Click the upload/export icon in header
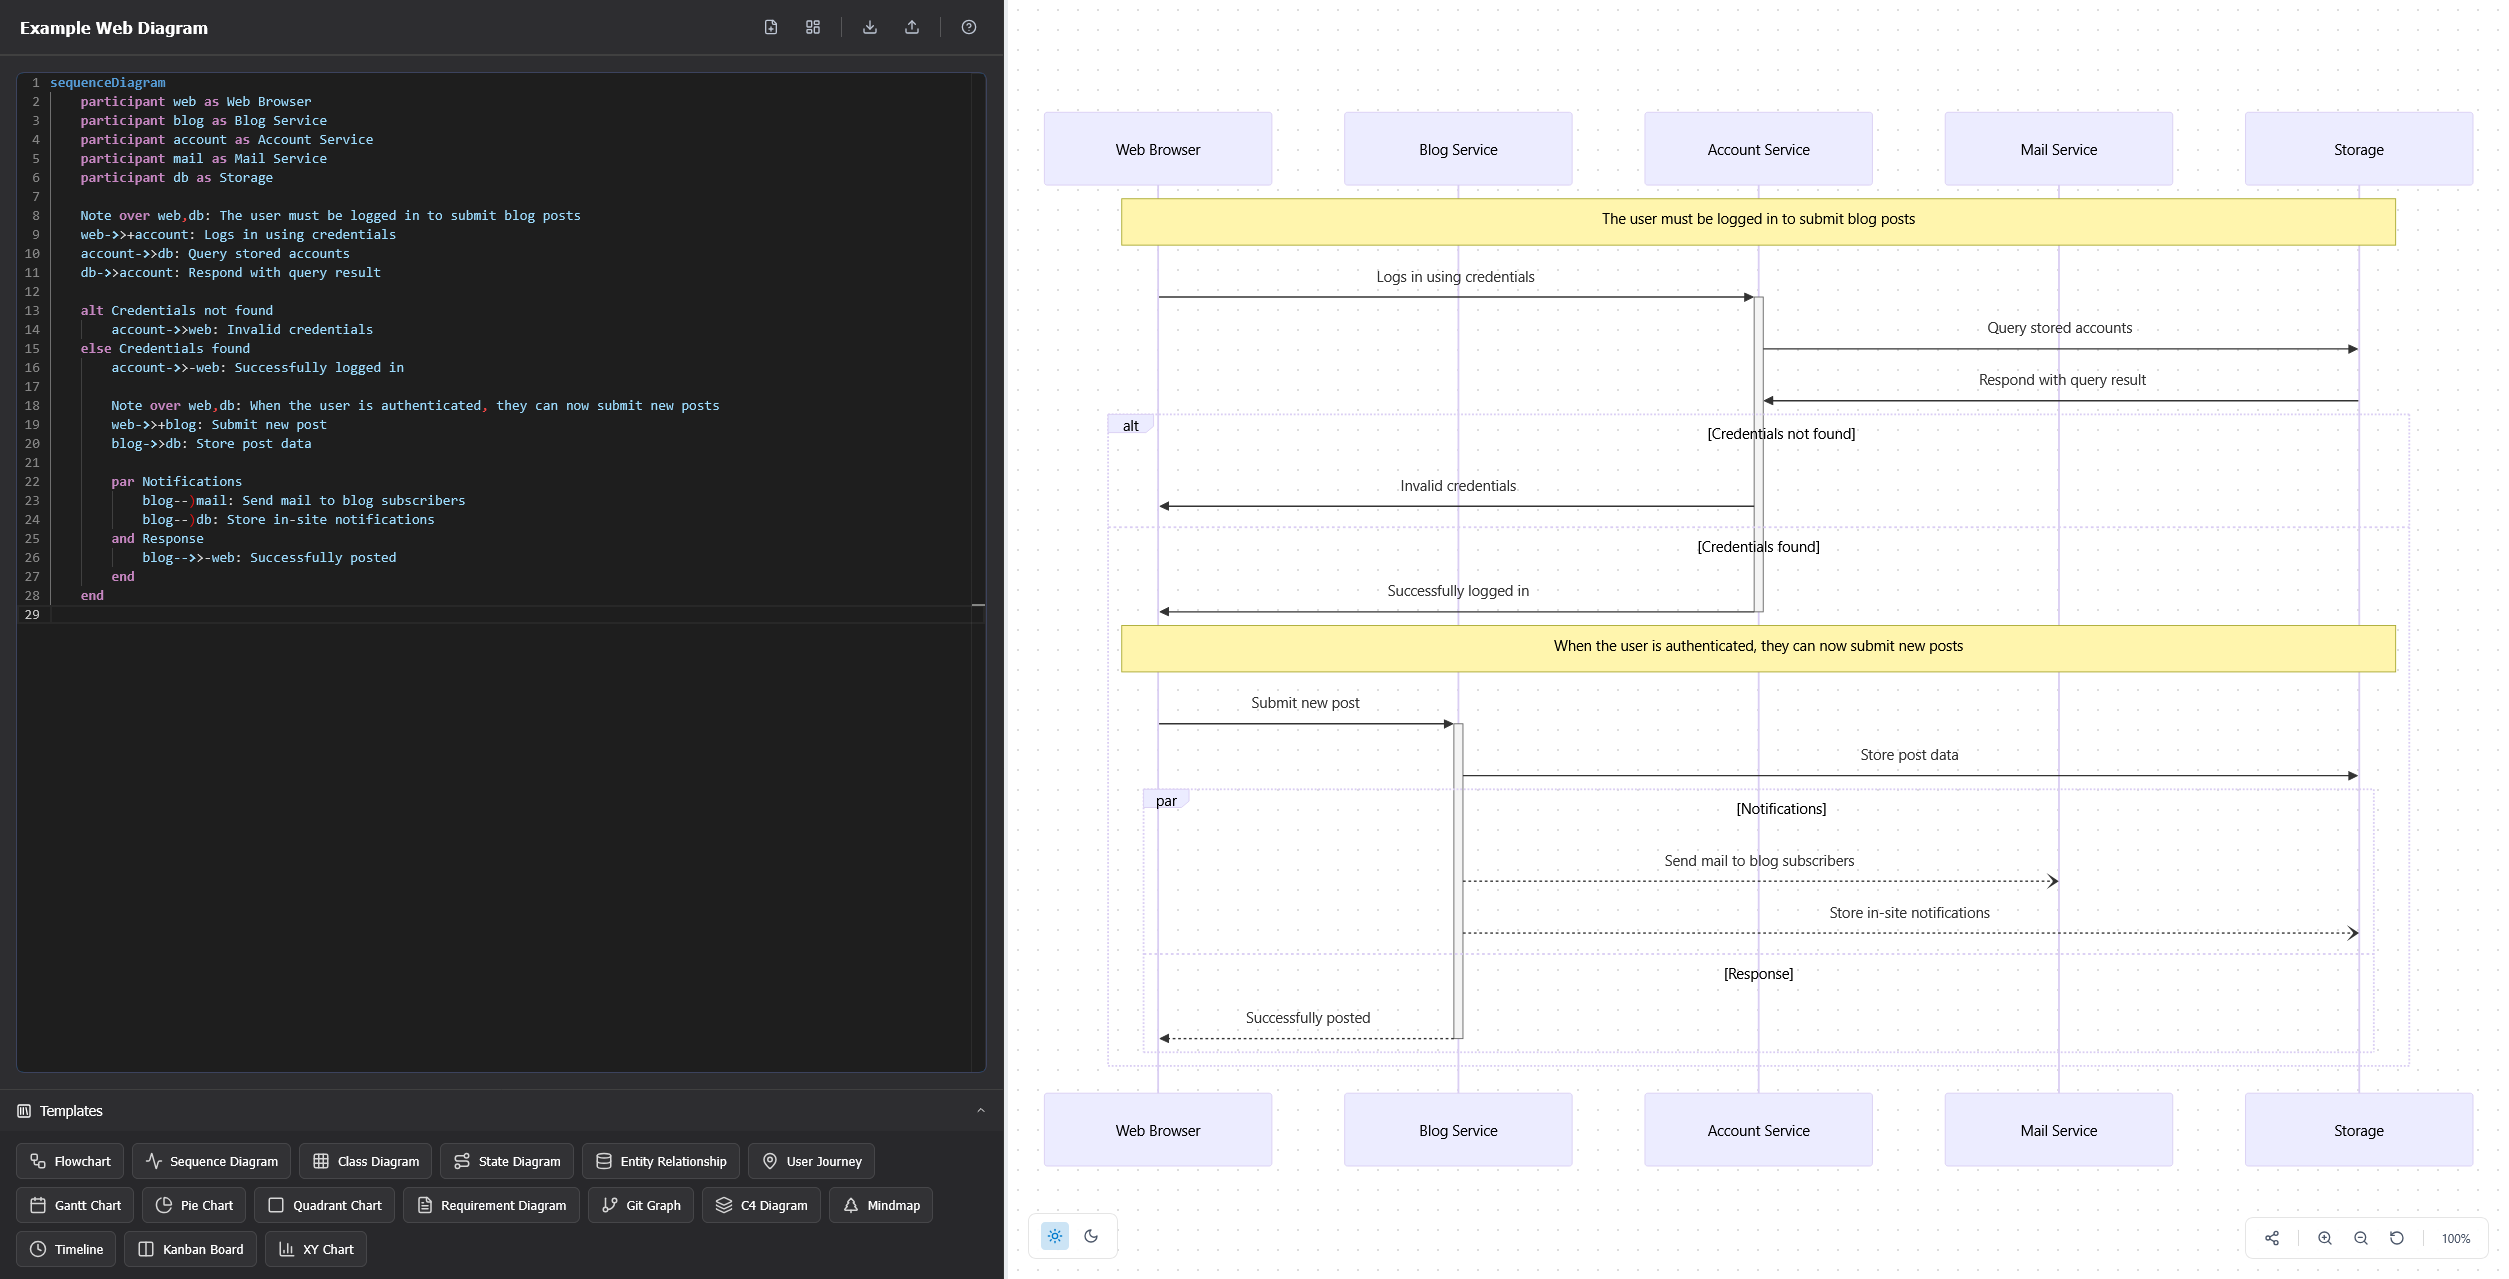Image resolution: width=2509 pixels, height=1279 pixels. click(912, 27)
